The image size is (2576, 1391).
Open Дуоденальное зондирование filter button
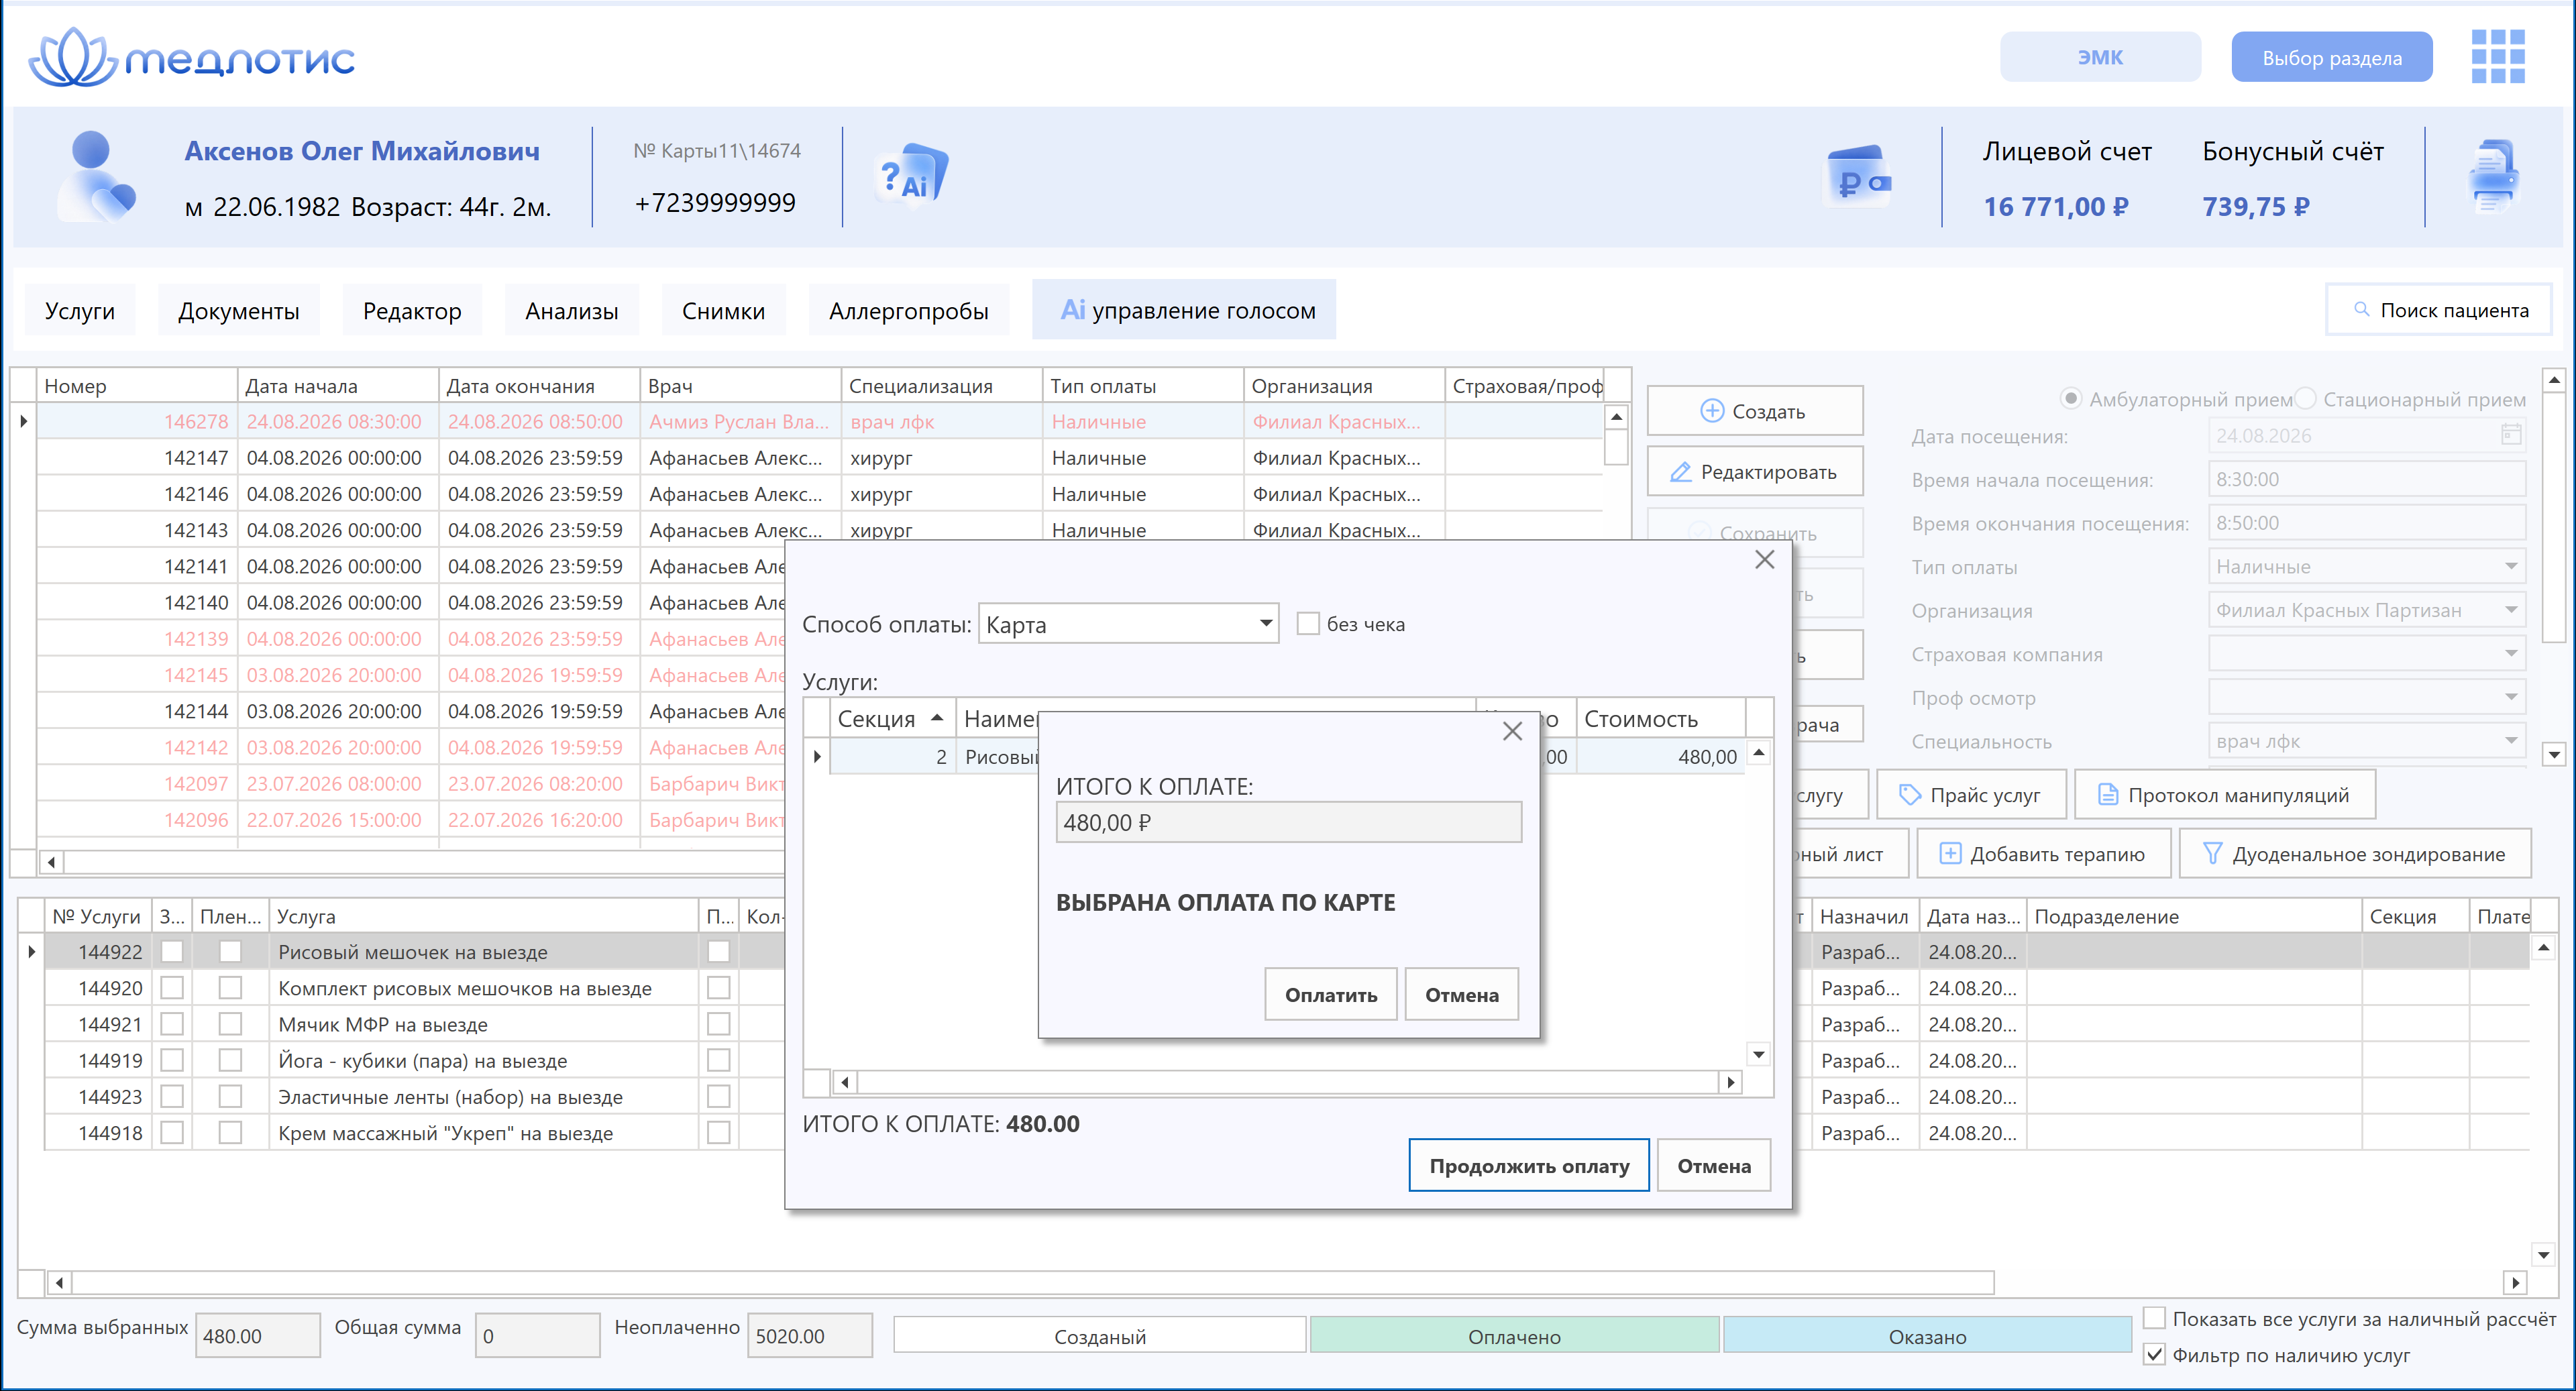coord(2355,854)
